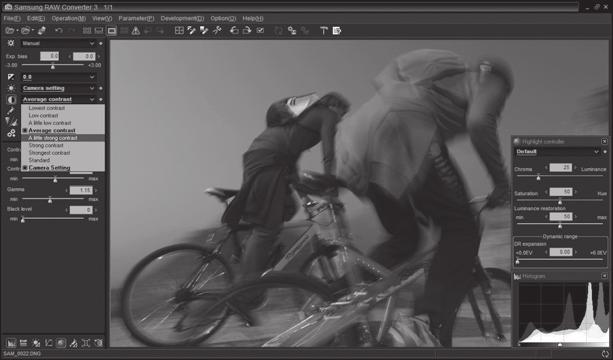The width and height of the screenshot is (613, 360).
Task: Open the Operation menu
Action: coord(68,18)
